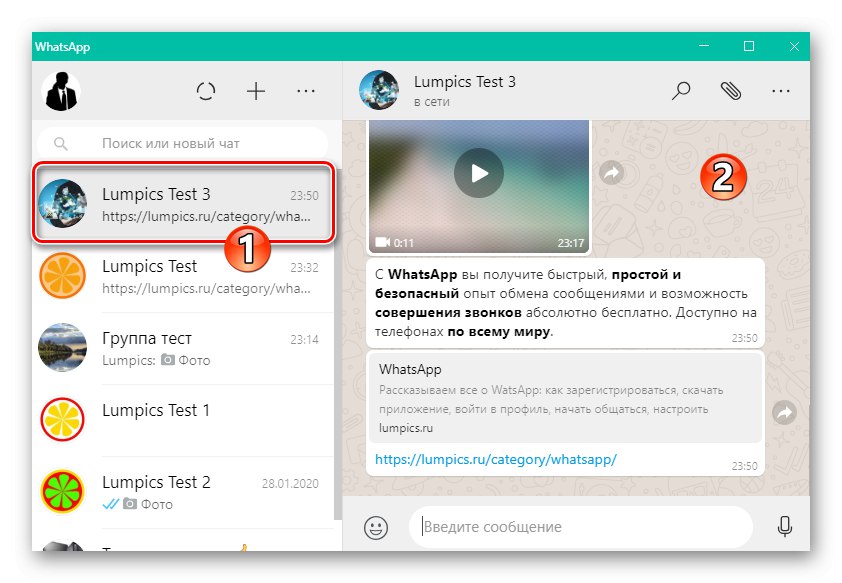Viewport: 842px width, 583px height.
Task: Forward the lumpics.ru link message
Action: [x=785, y=413]
